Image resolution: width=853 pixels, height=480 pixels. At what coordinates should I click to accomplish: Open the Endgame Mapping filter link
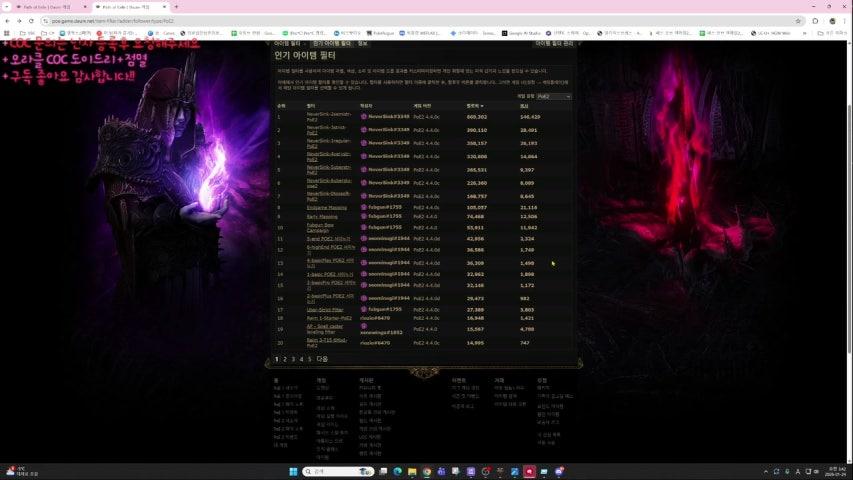click(327, 207)
